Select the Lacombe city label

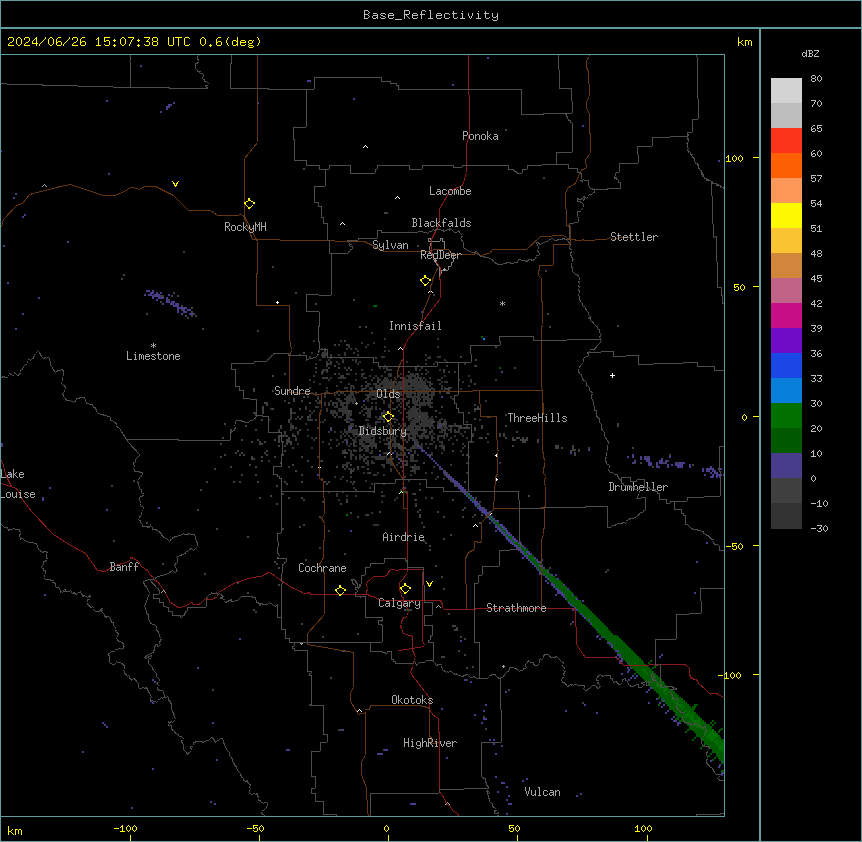tap(450, 191)
